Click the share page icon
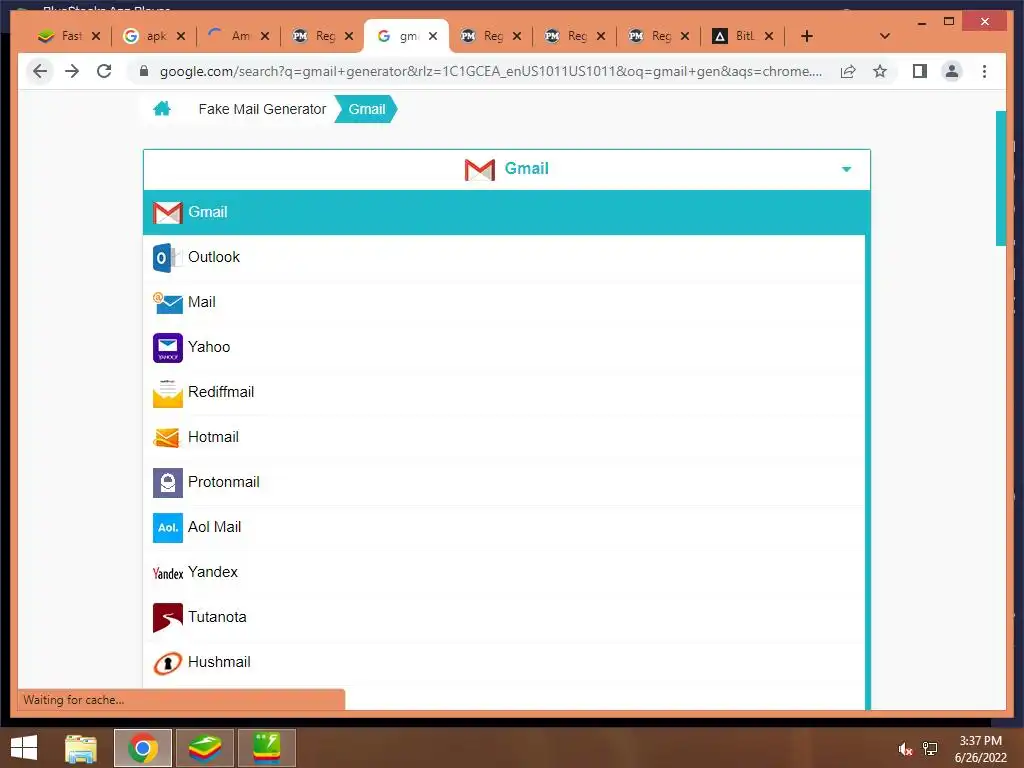This screenshot has width=1024, height=768. tap(848, 72)
